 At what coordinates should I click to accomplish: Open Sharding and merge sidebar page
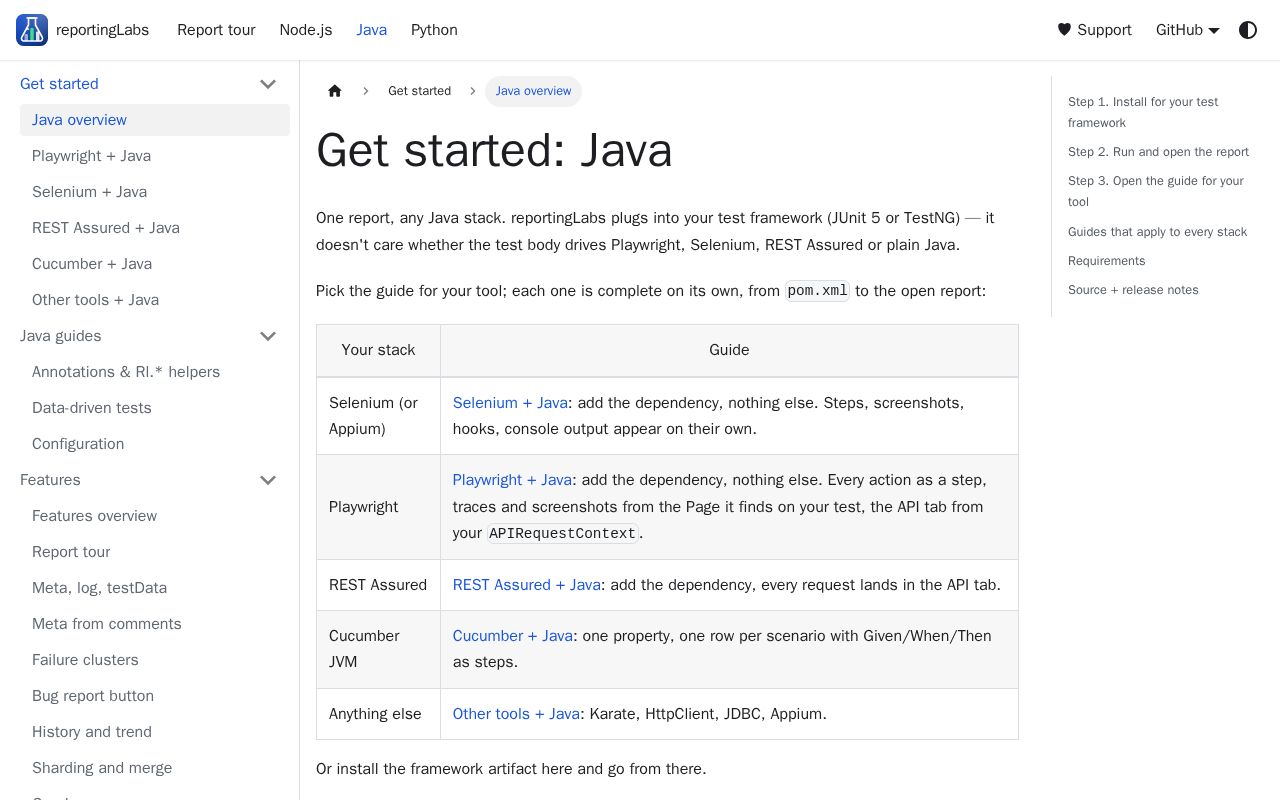155,768
